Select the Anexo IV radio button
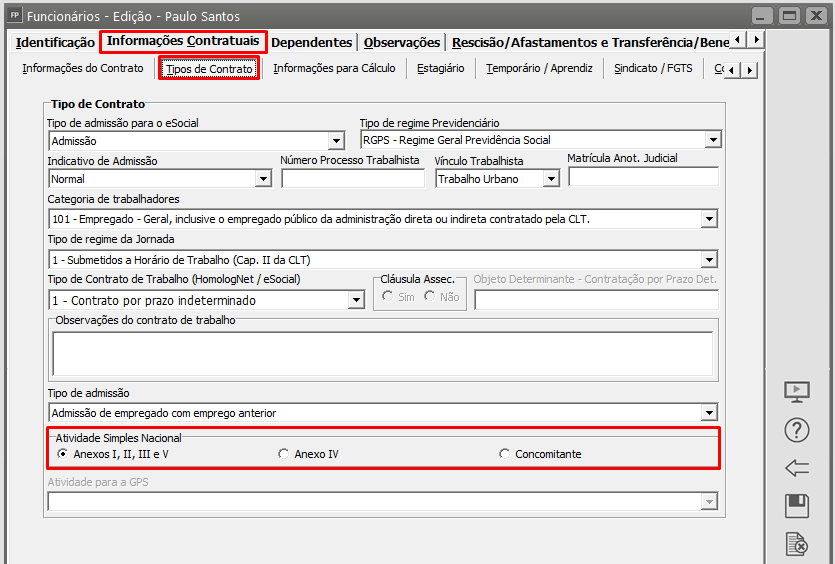This screenshot has height=564, width=835. pyautogui.click(x=284, y=454)
